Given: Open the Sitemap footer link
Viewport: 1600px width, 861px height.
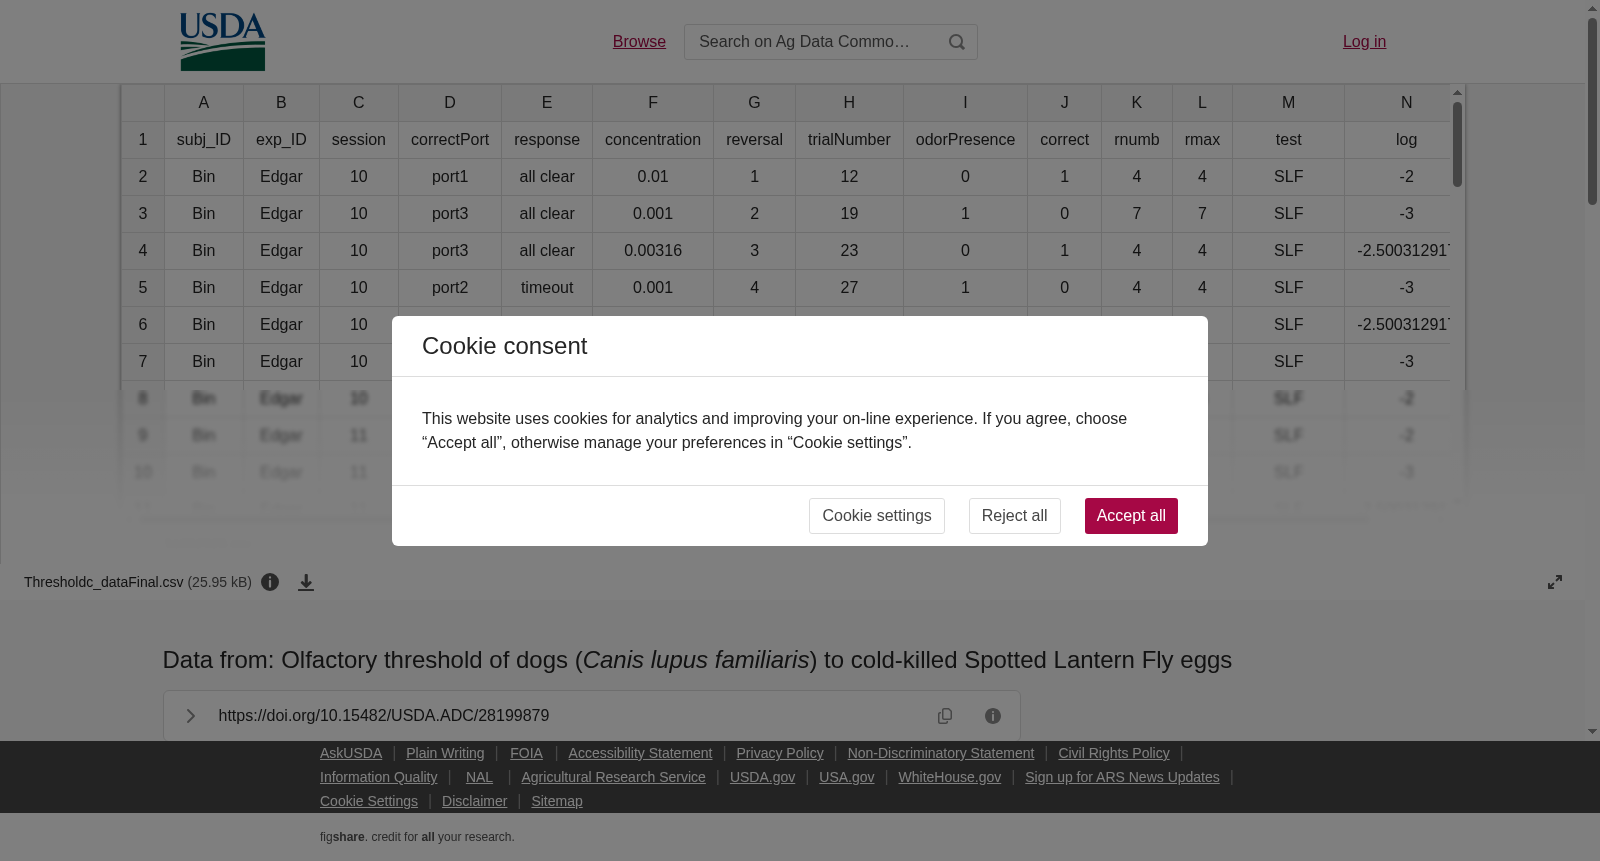Looking at the screenshot, I should coord(557,801).
